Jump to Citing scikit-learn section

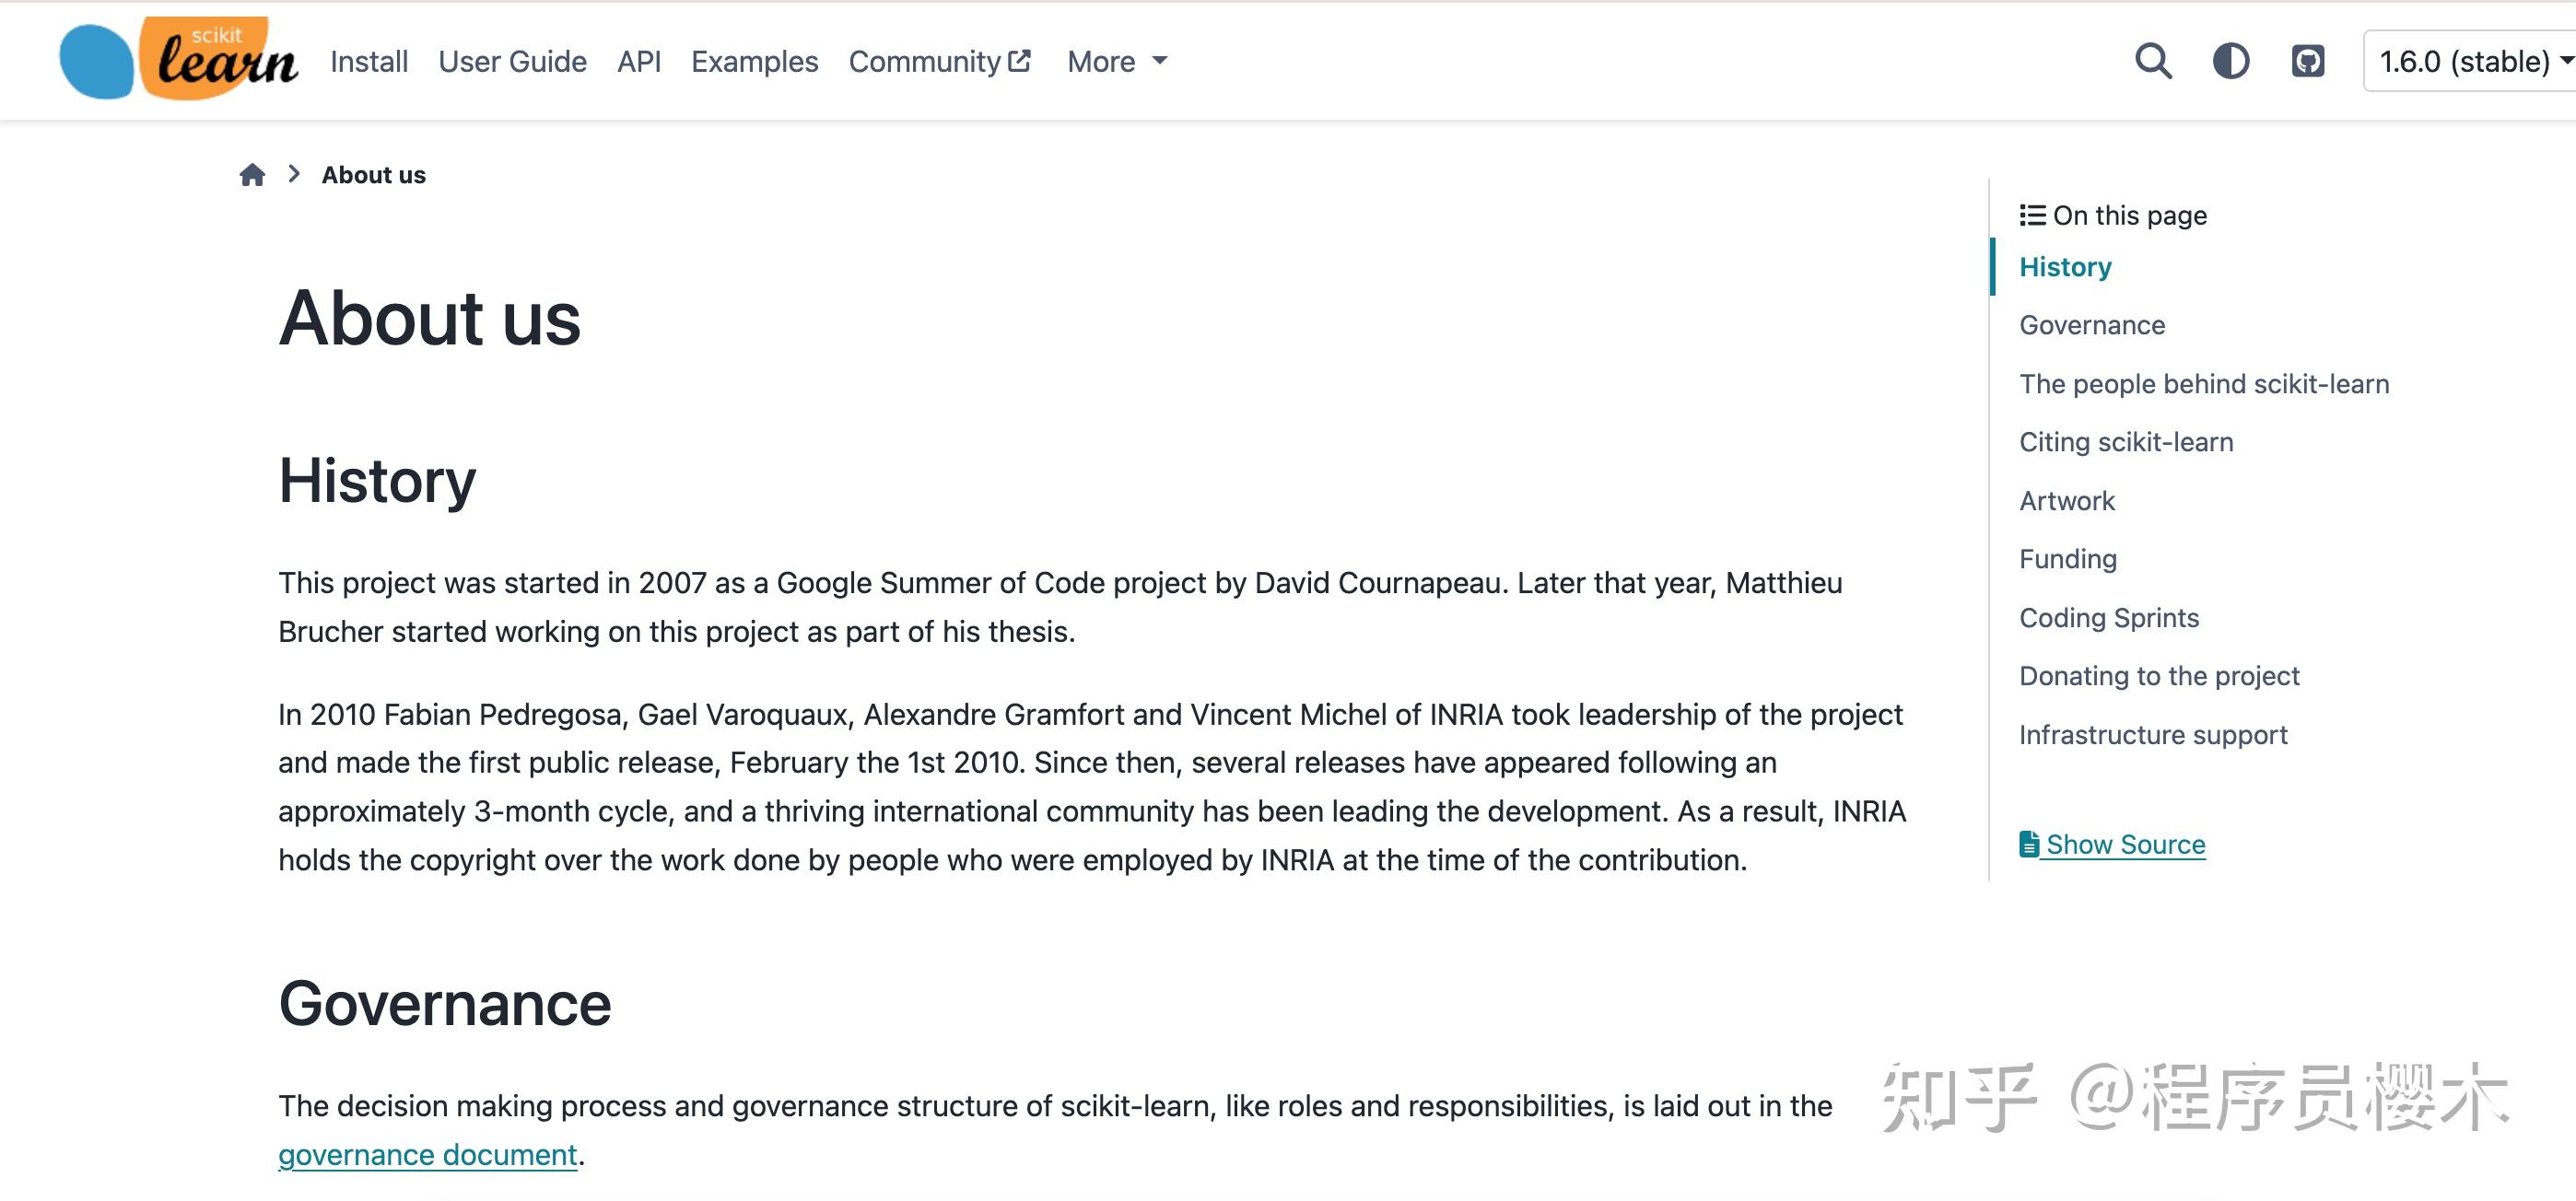2126,442
